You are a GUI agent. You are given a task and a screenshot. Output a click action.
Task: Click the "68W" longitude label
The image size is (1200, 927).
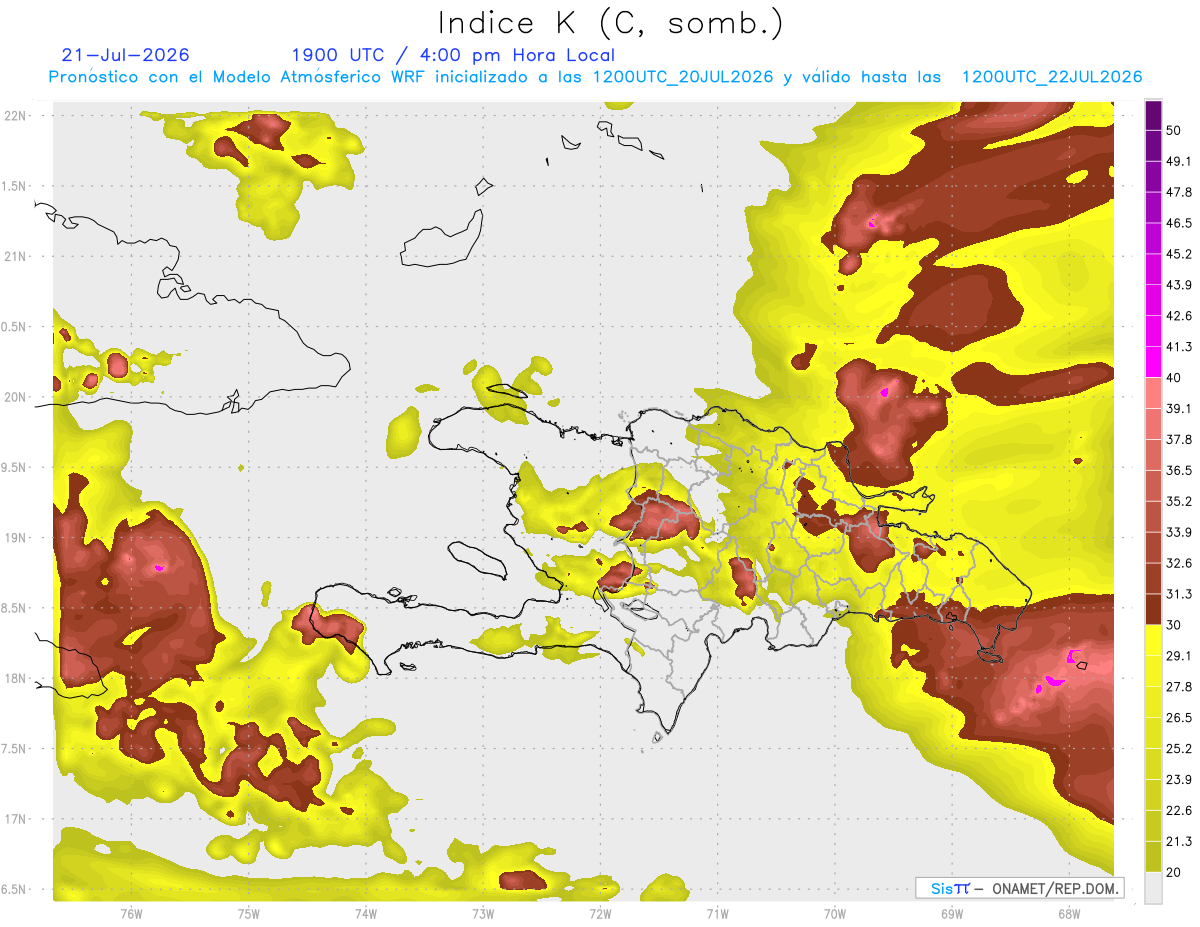tap(1069, 914)
